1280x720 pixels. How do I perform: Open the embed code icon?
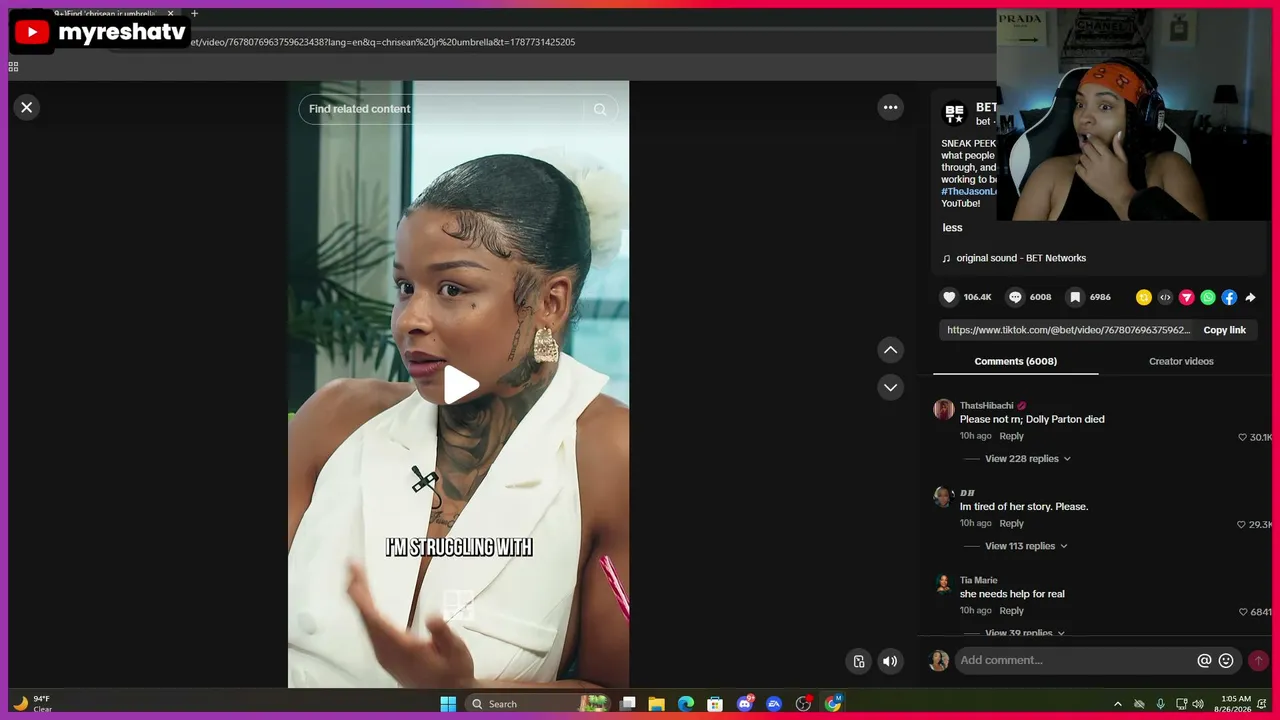pos(1165,297)
